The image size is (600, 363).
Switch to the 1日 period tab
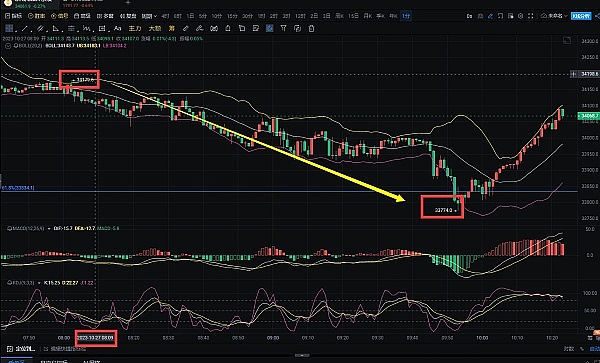coord(191,16)
